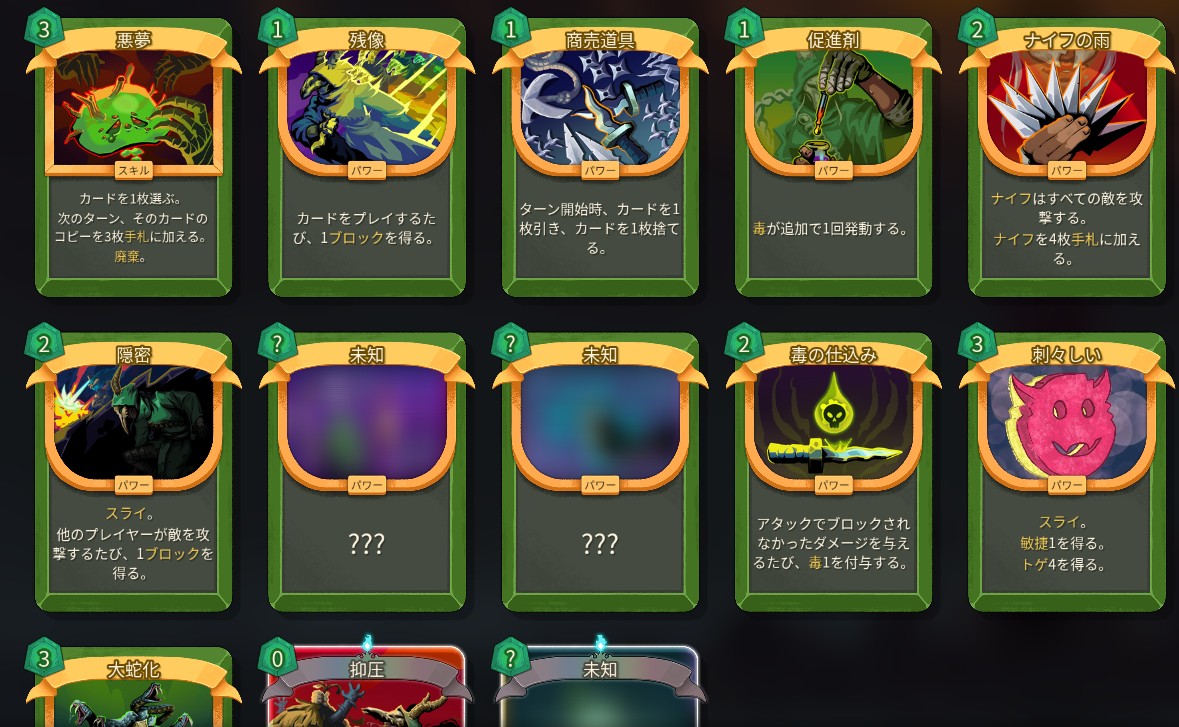
Task: Click the 残像 card artwork
Action: 367,109
